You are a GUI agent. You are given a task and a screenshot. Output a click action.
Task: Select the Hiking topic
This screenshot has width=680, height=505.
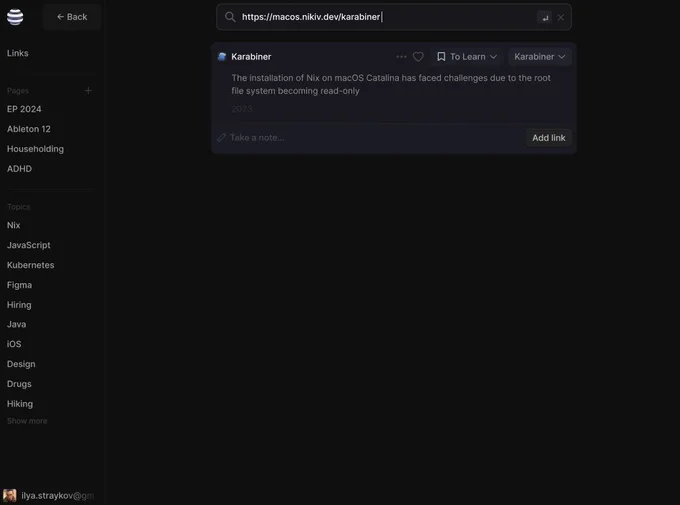point(20,404)
